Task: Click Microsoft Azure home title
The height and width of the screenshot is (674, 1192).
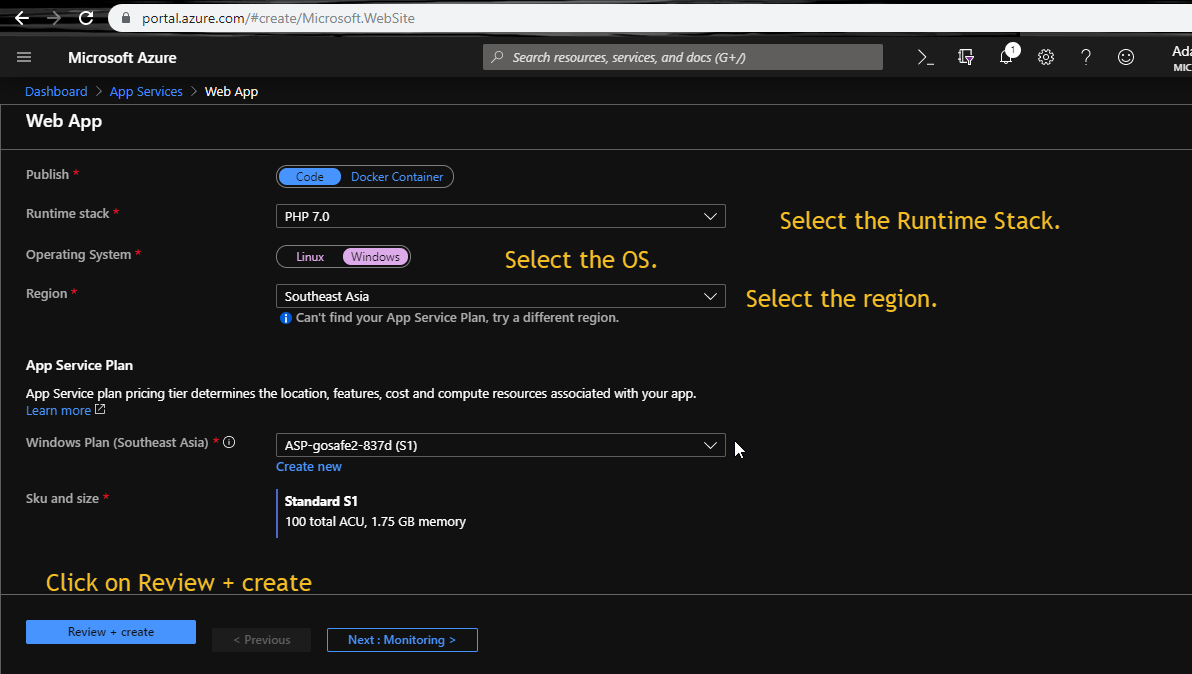Action: pyautogui.click(x=122, y=58)
